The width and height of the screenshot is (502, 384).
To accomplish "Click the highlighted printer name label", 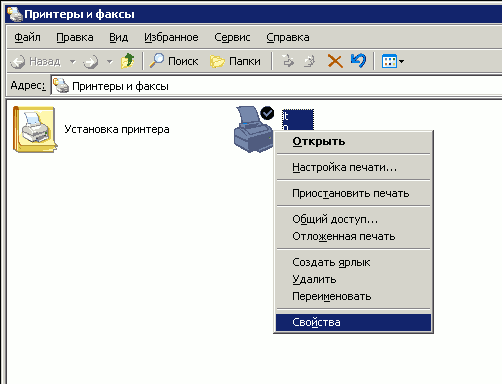I will [x=298, y=120].
